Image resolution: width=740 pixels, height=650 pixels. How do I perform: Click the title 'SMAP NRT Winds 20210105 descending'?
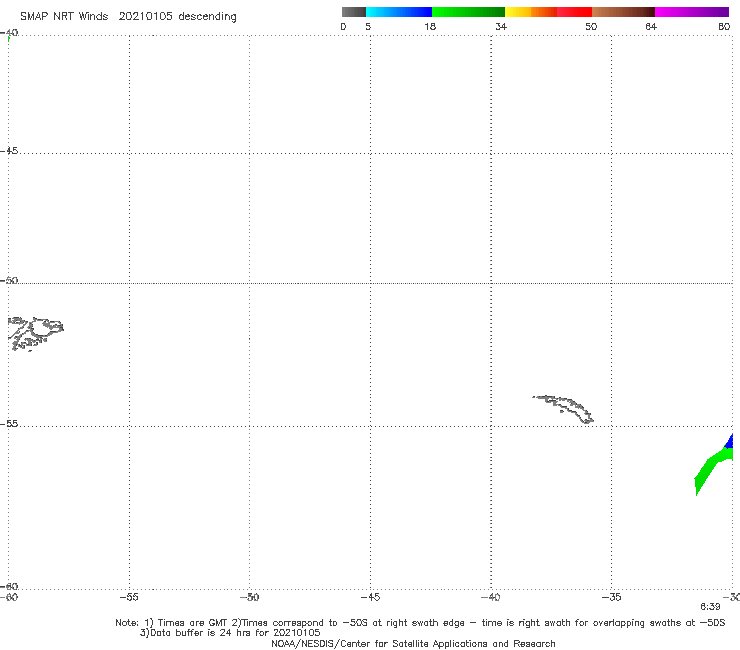[128, 17]
